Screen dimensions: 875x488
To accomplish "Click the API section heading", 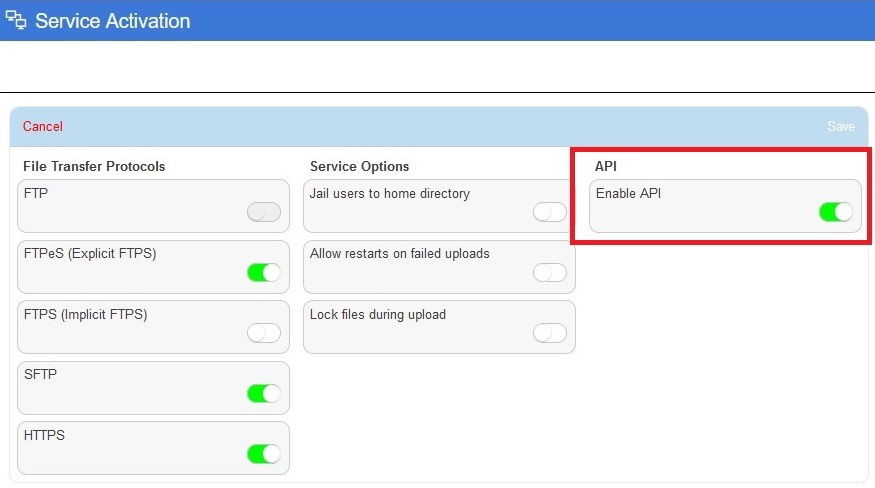I will [606, 166].
